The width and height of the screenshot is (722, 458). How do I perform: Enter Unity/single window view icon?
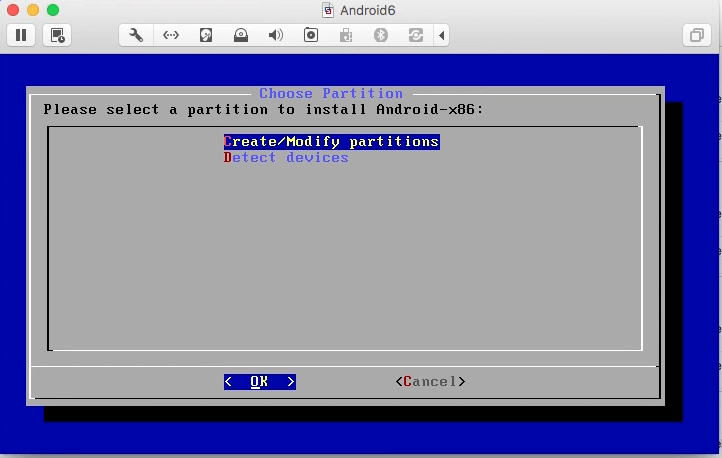(697, 35)
